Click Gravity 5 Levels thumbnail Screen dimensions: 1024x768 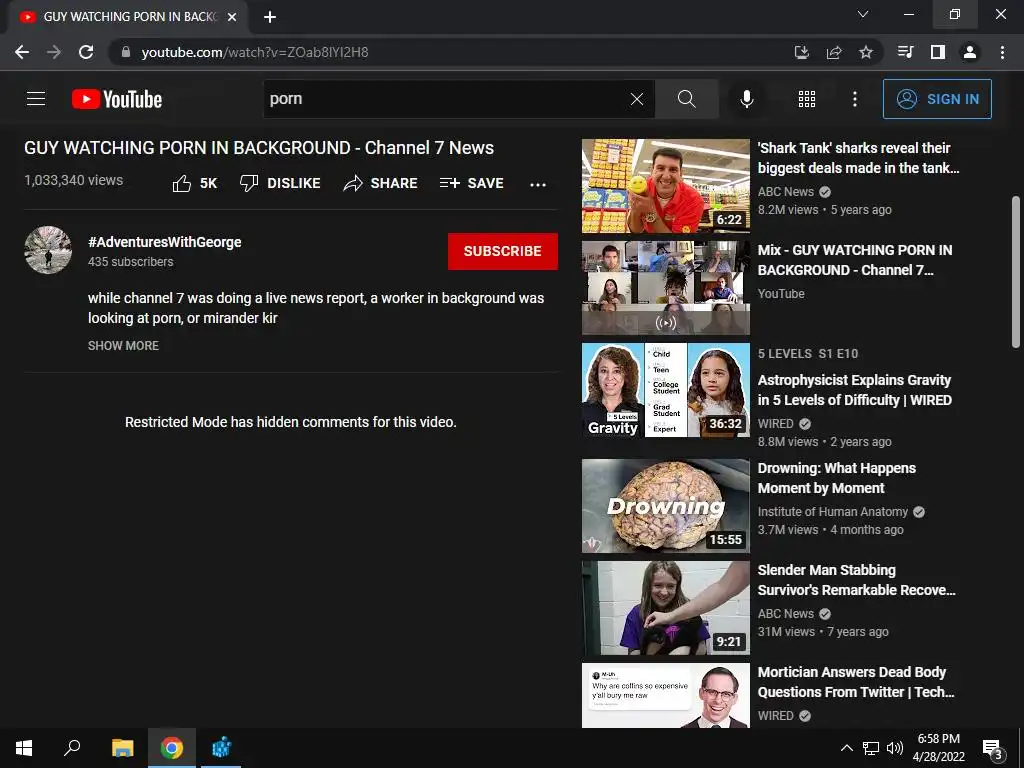[x=665, y=390]
